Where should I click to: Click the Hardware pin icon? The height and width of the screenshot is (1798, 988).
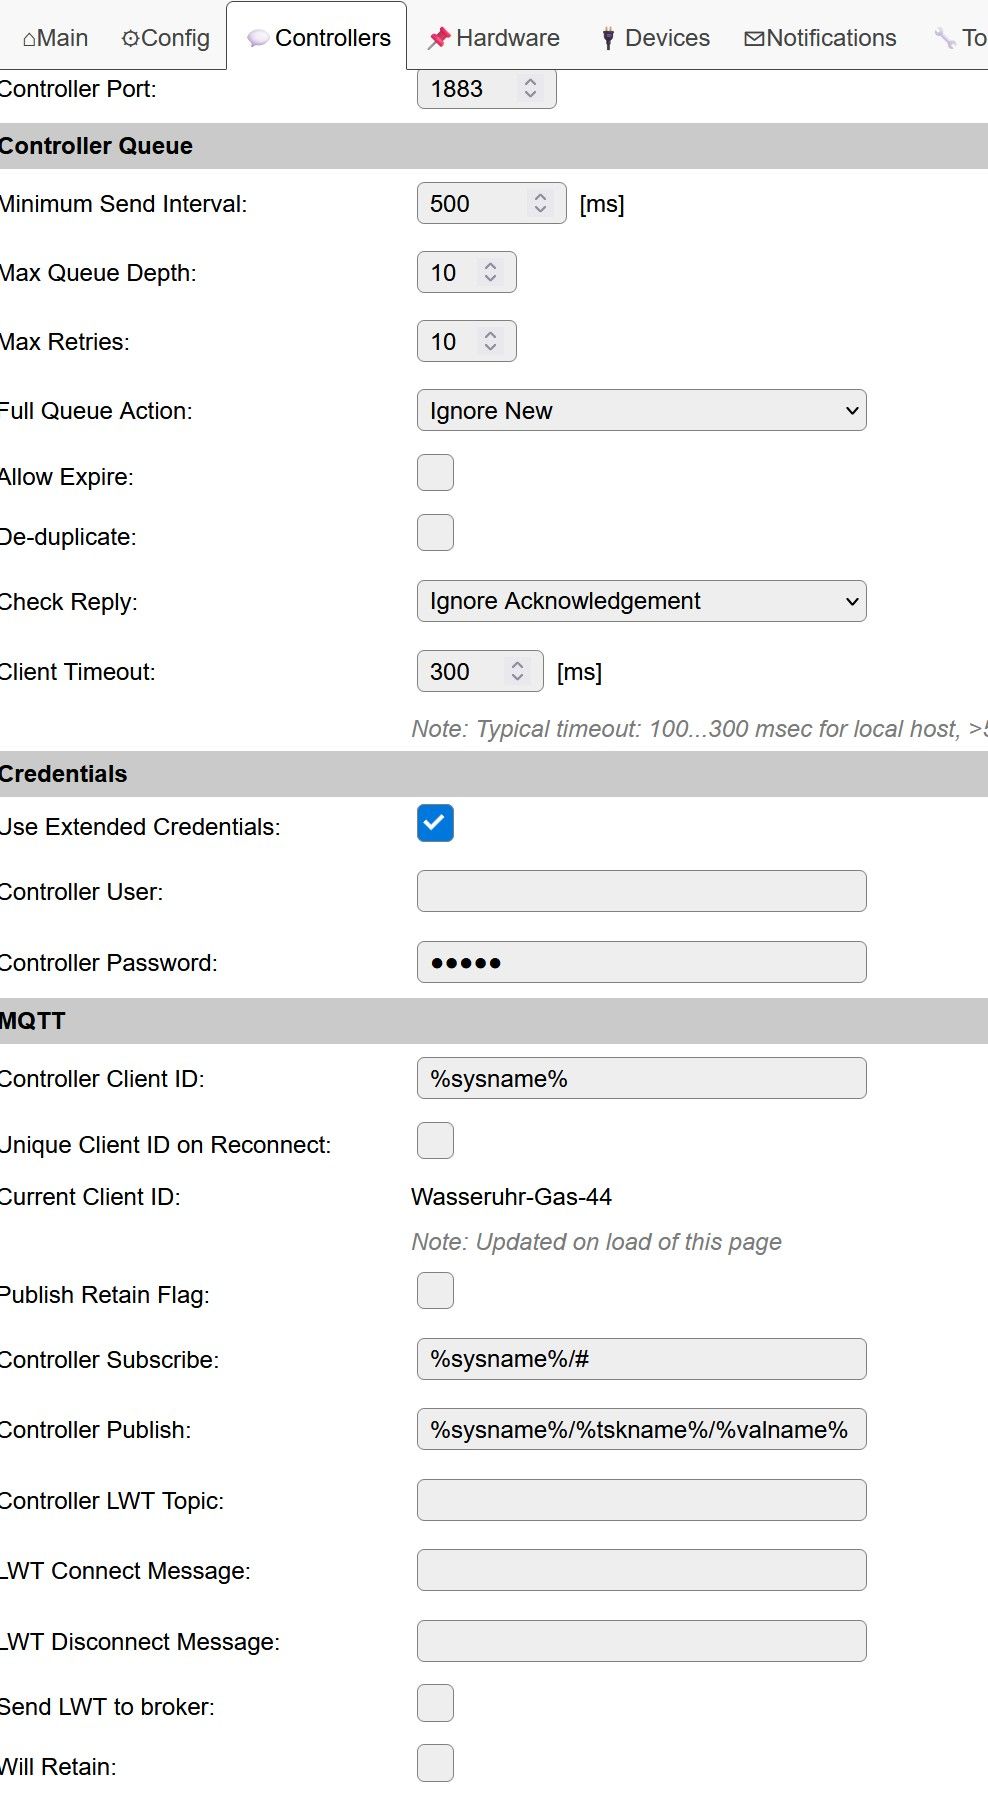coord(438,38)
